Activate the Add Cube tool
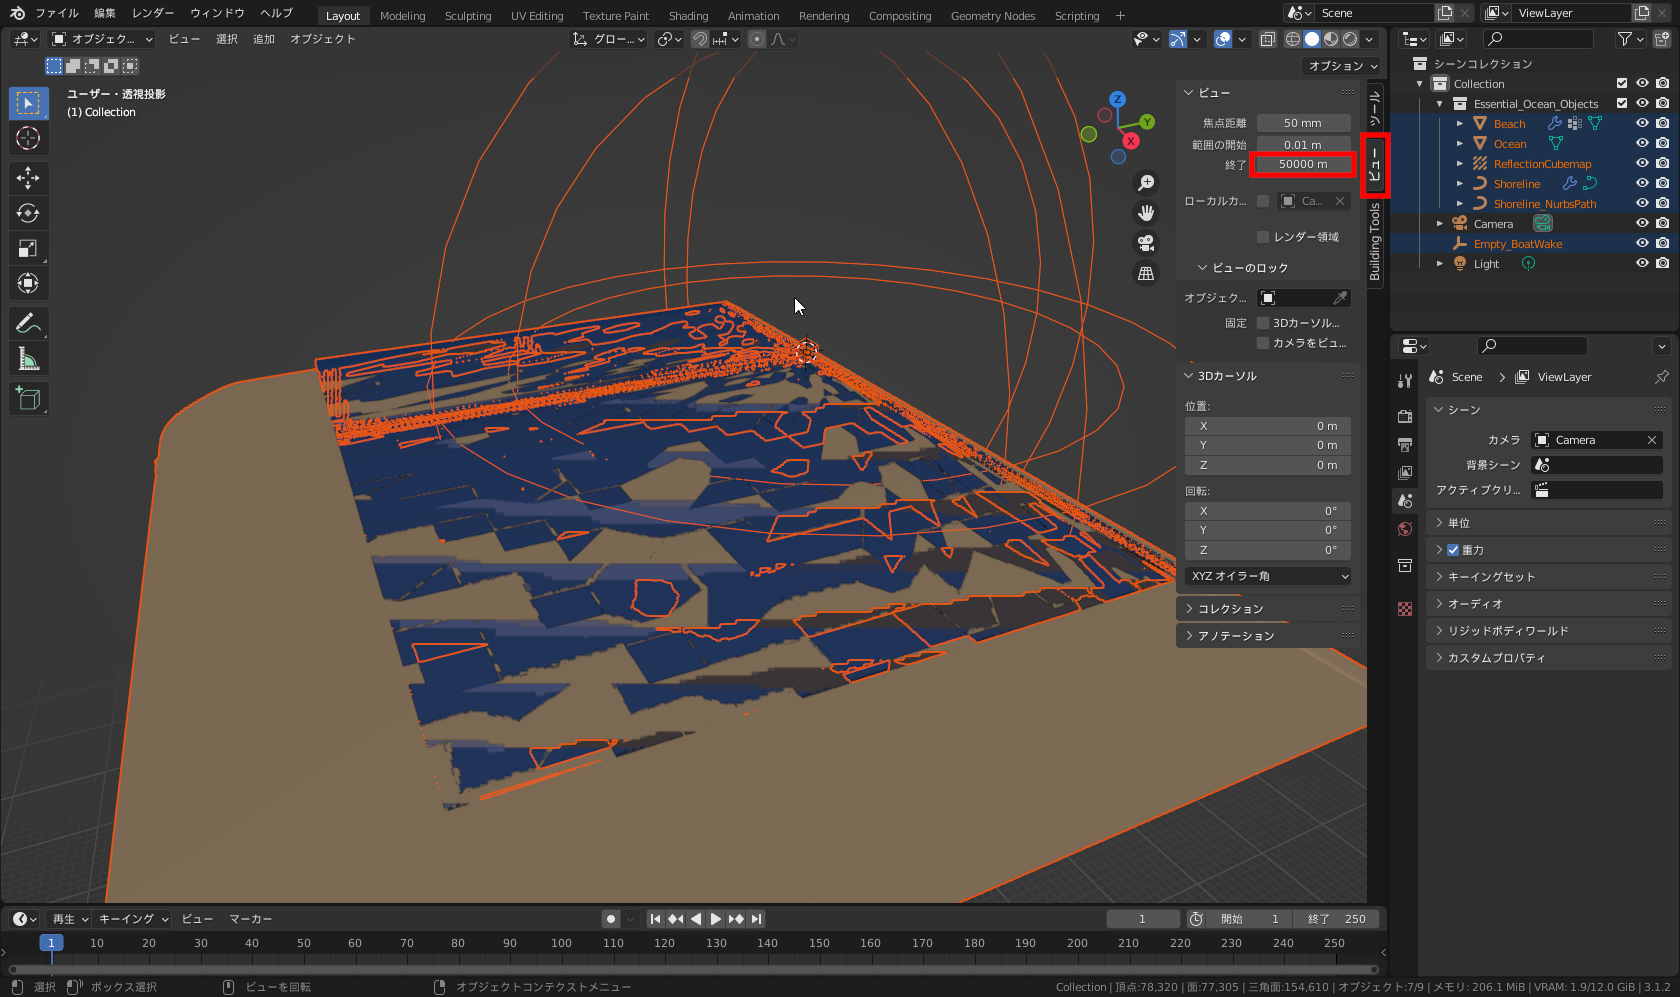 click(x=28, y=398)
